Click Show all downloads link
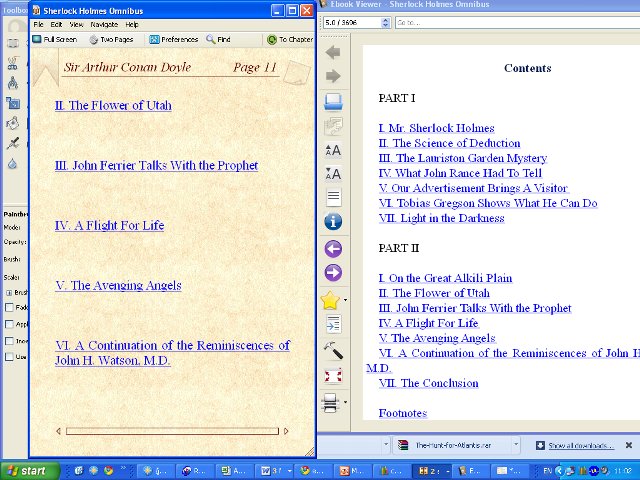640x480 pixels. tap(580, 445)
